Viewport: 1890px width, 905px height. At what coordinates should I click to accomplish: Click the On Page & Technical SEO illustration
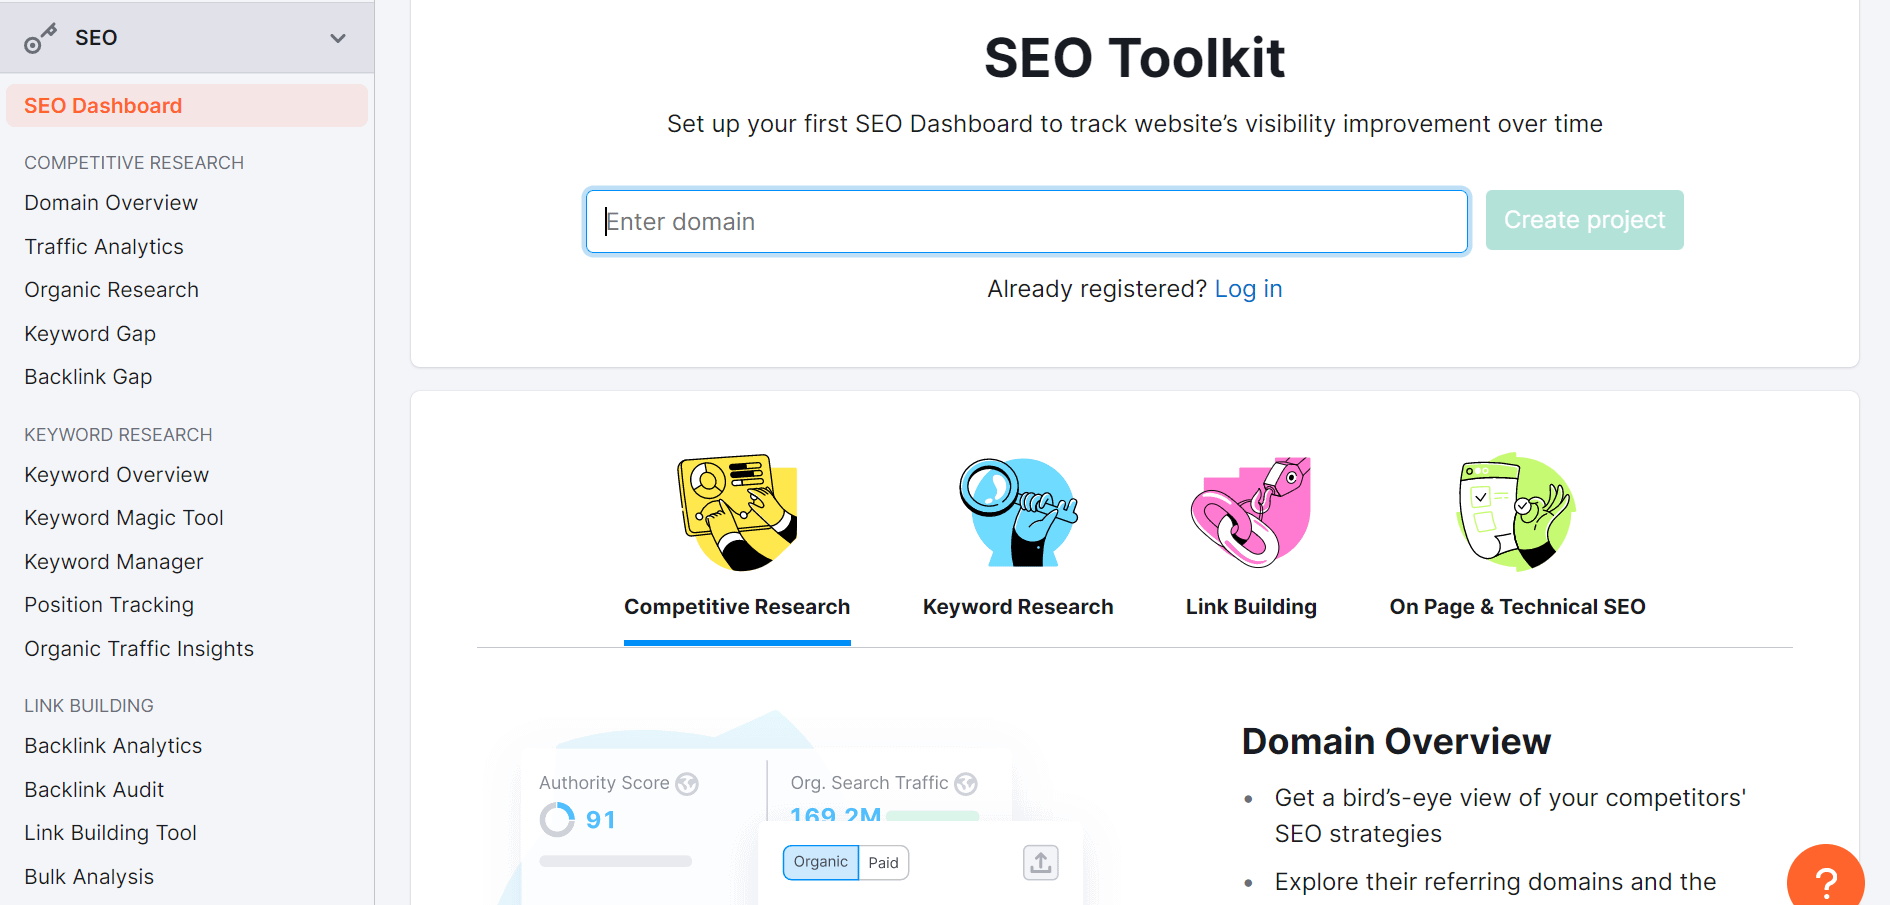(x=1516, y=512)
